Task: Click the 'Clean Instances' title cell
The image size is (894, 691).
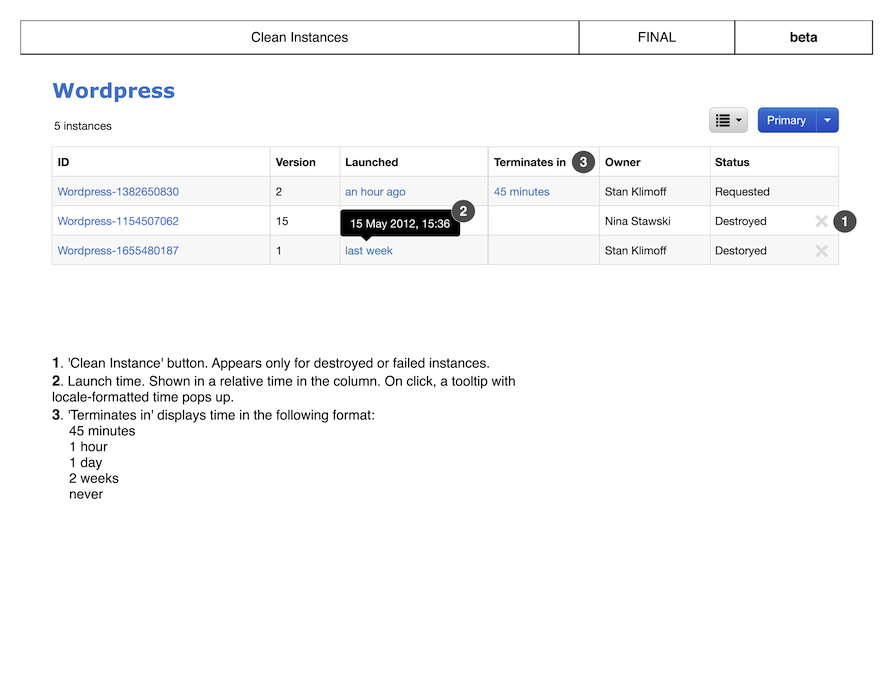Action: tap(299, 38)
